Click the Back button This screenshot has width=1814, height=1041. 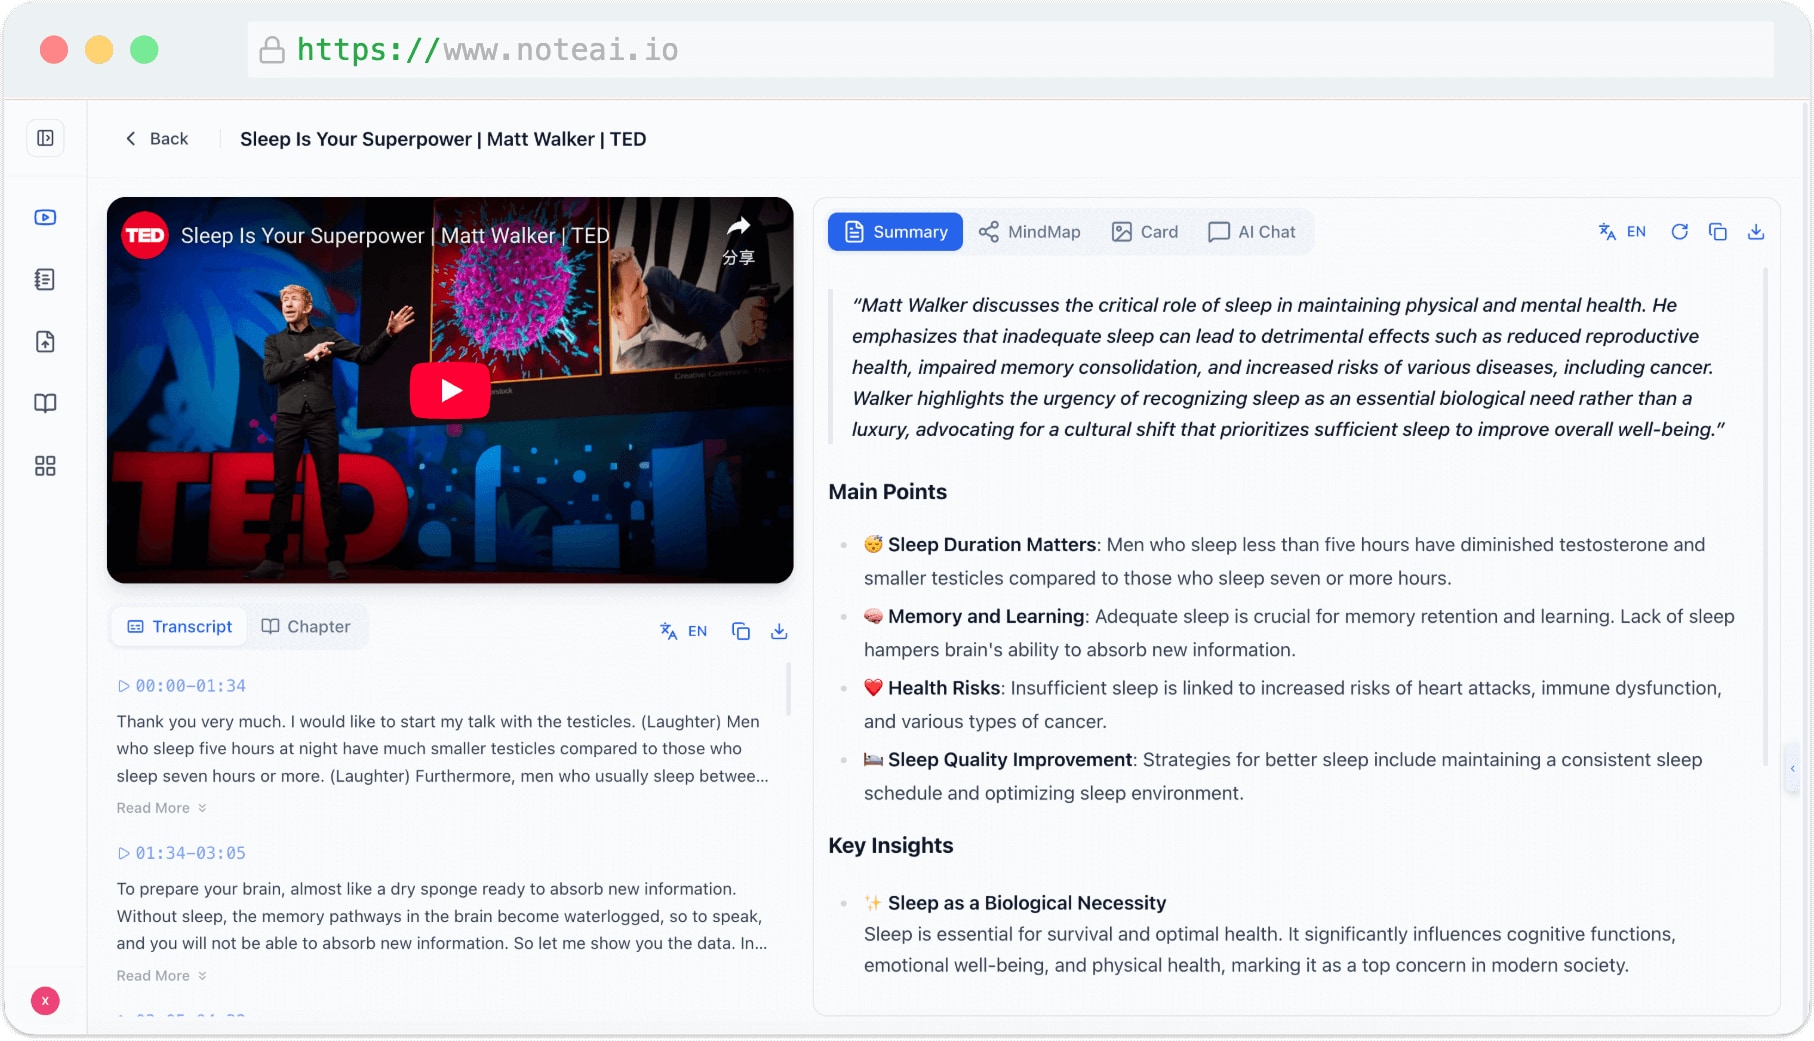156,138
